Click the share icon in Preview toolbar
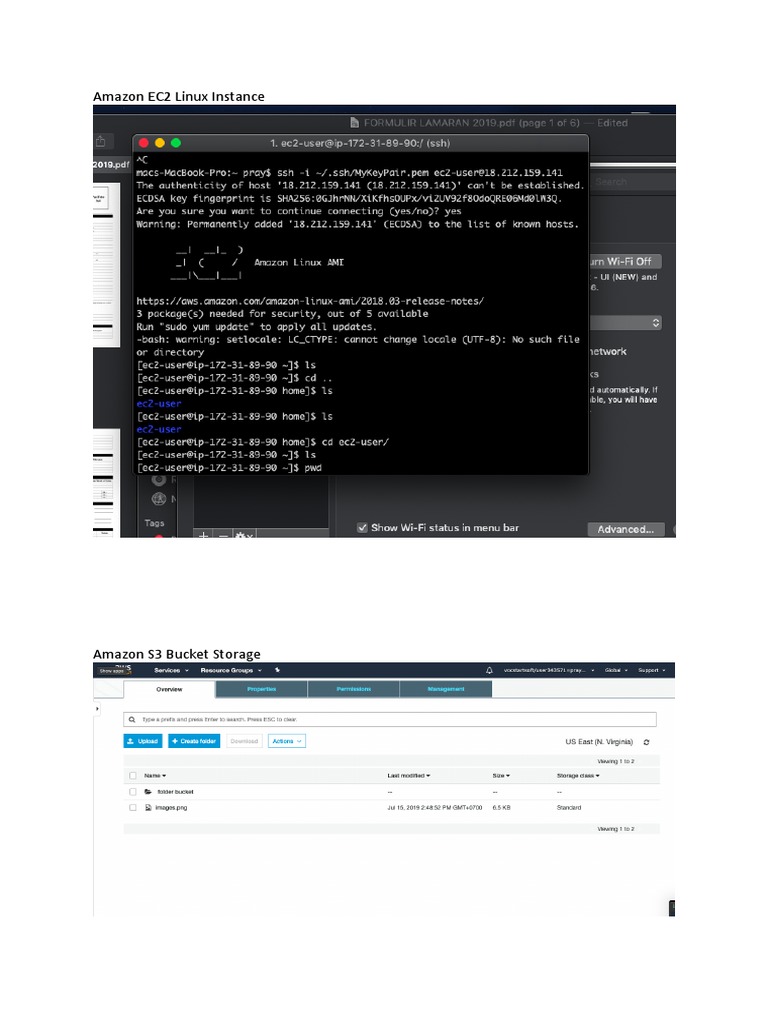The width and height of the screenshot is (768, 1024). [101, 141]
